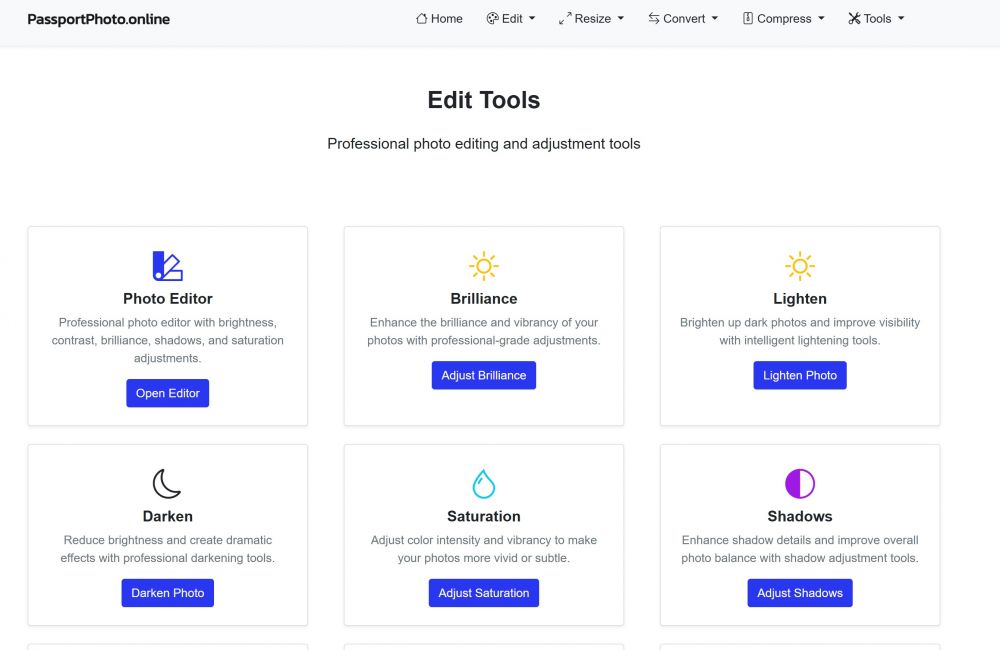Viewport: 1000px width, 650px height.
Task: Click the Photo Editor palette icon
Action: click(167, 266)
